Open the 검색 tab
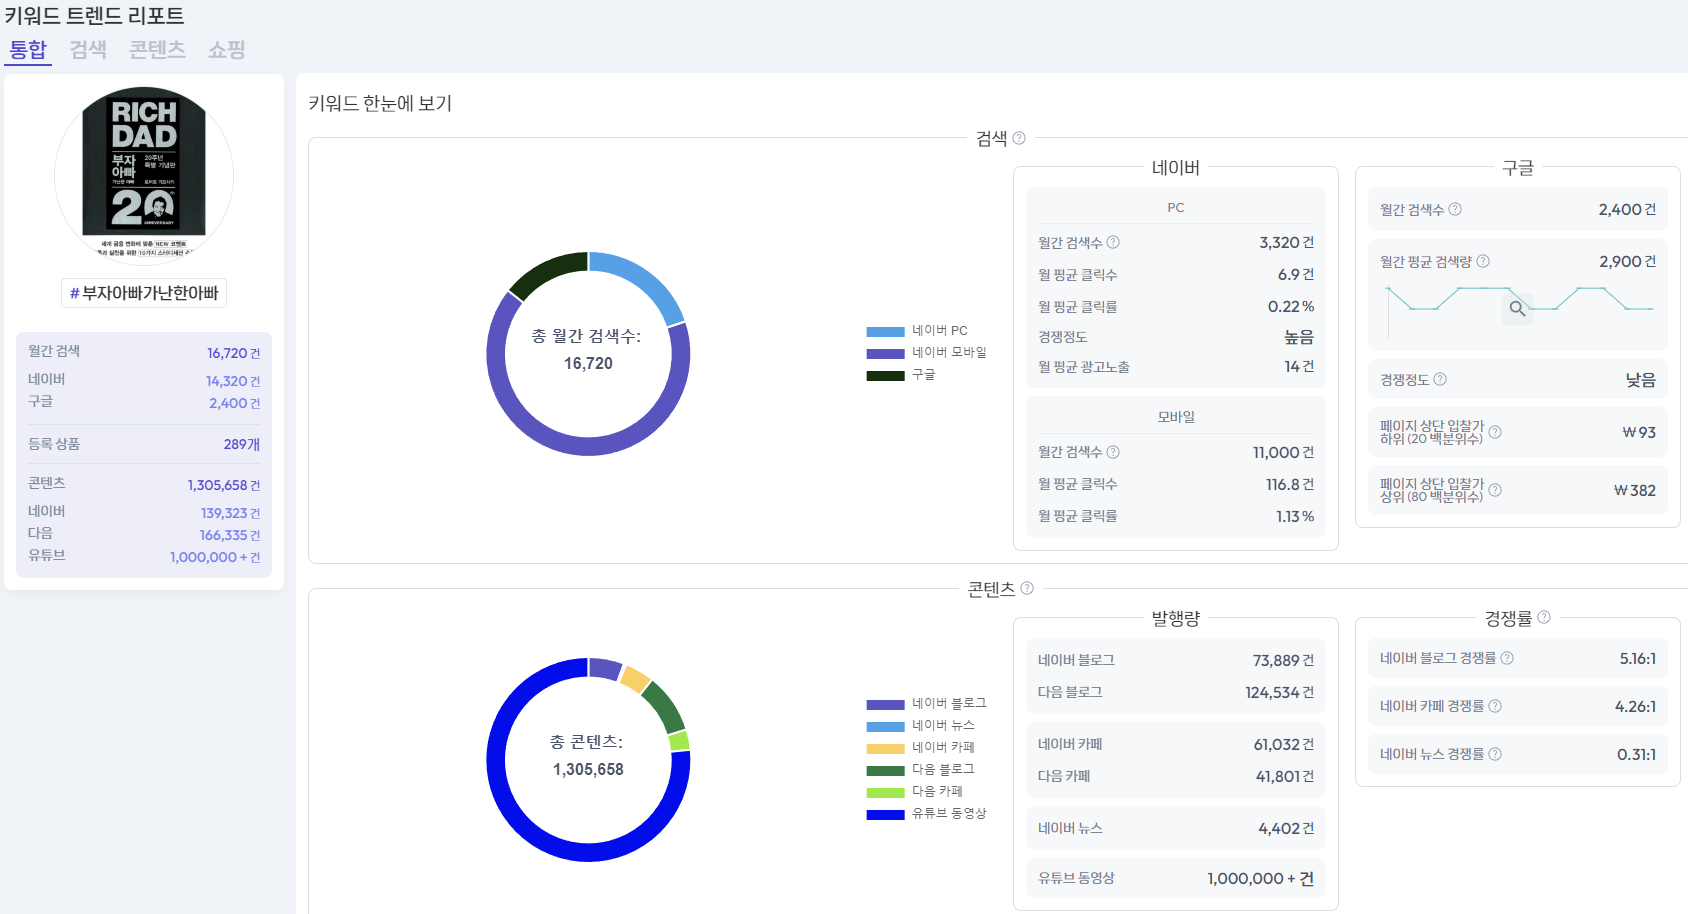1688x914 pixels. tap(88, 49)
